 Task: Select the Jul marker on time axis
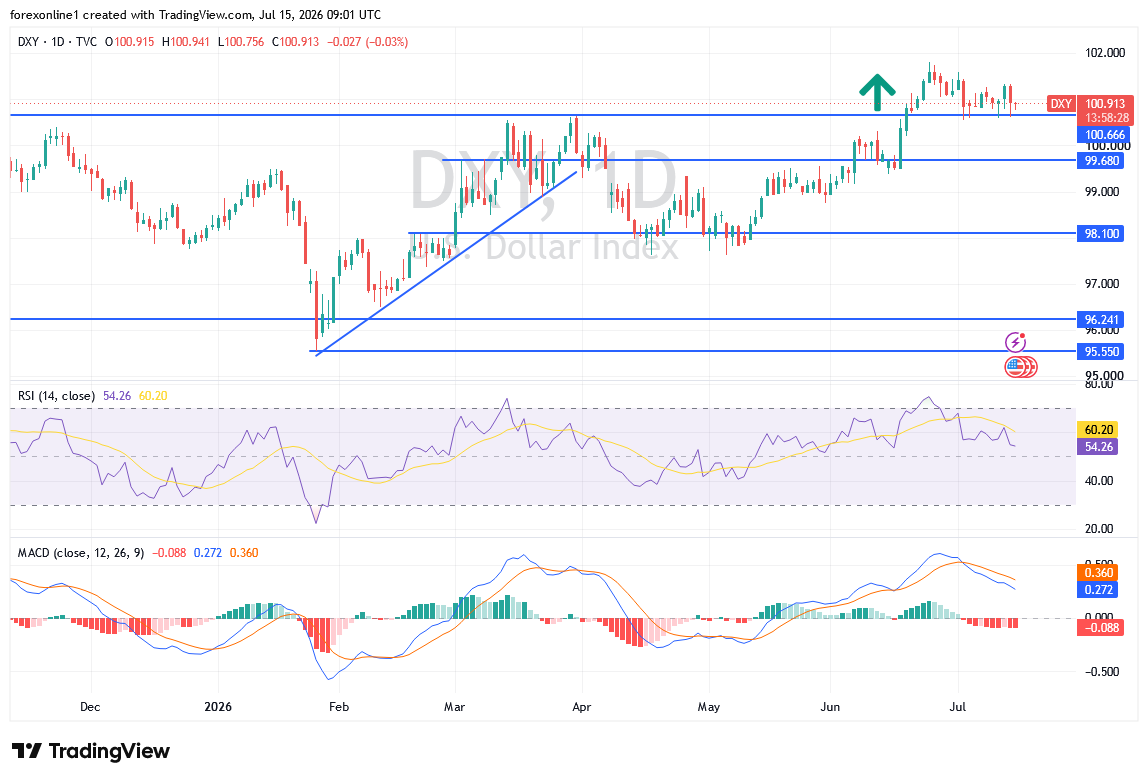pyautogui.click(x=957, y=707)
